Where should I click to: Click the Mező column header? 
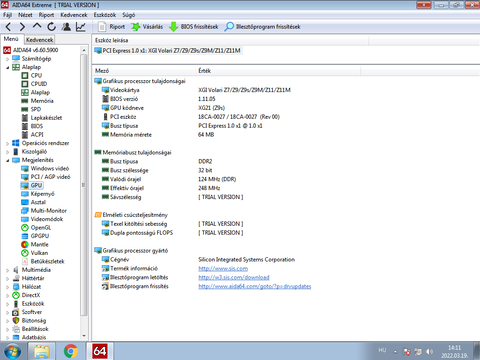[x=144, y=71]
